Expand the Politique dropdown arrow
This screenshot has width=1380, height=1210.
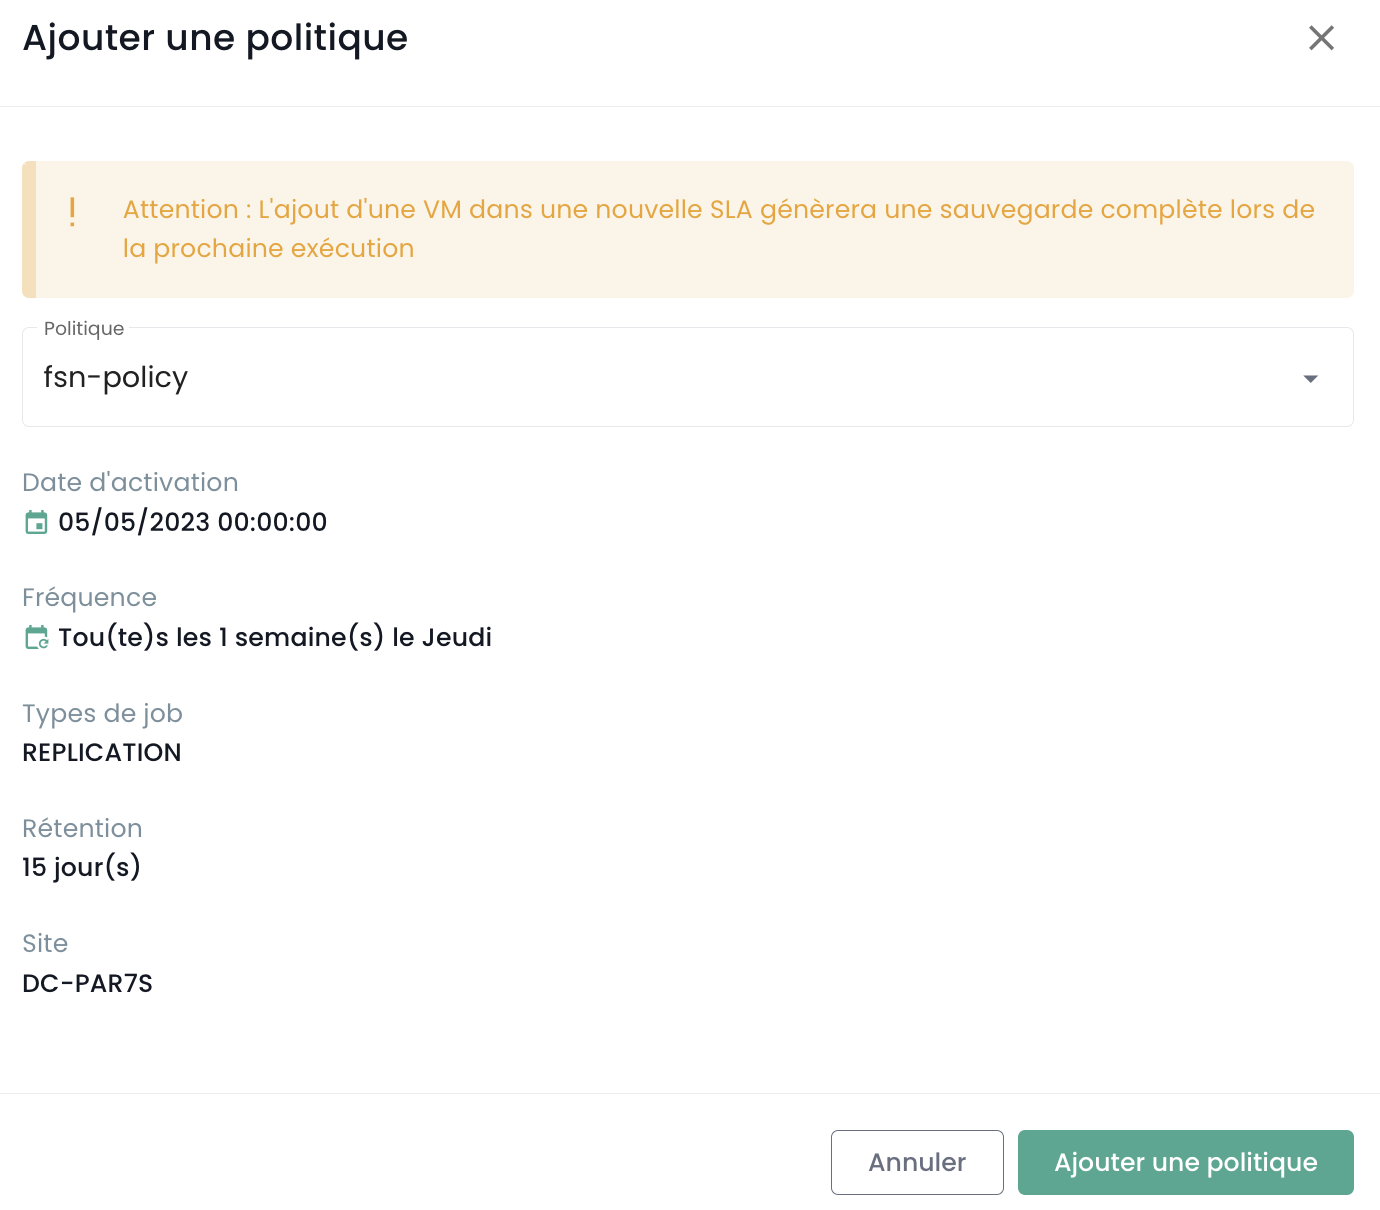click(x=1310, y=379)
